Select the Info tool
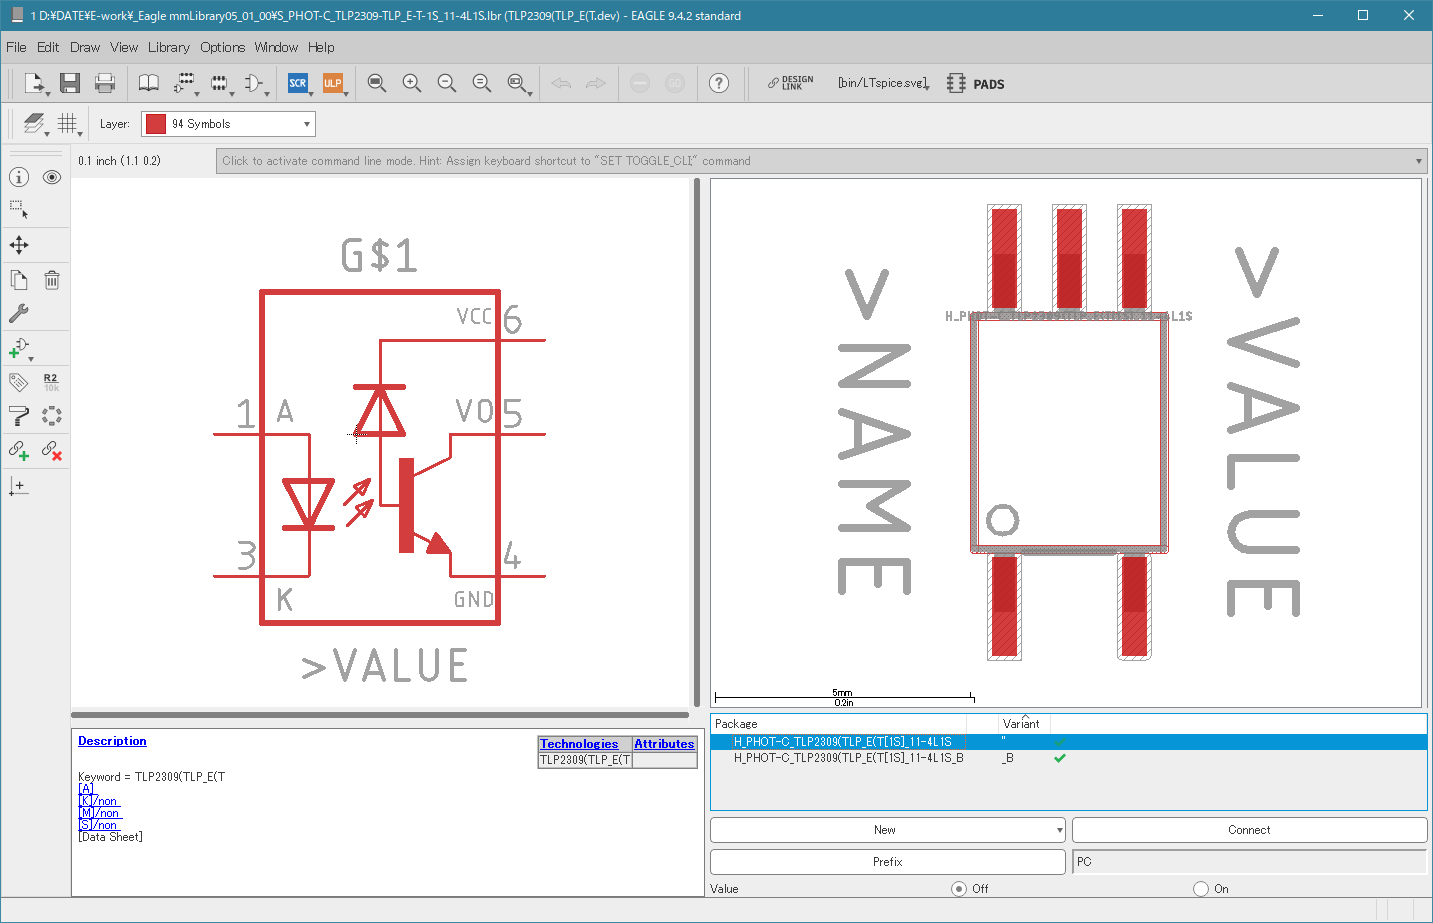Image resolution: width=1433 pixels, height=923 pixels. click(x=19, y=177)
